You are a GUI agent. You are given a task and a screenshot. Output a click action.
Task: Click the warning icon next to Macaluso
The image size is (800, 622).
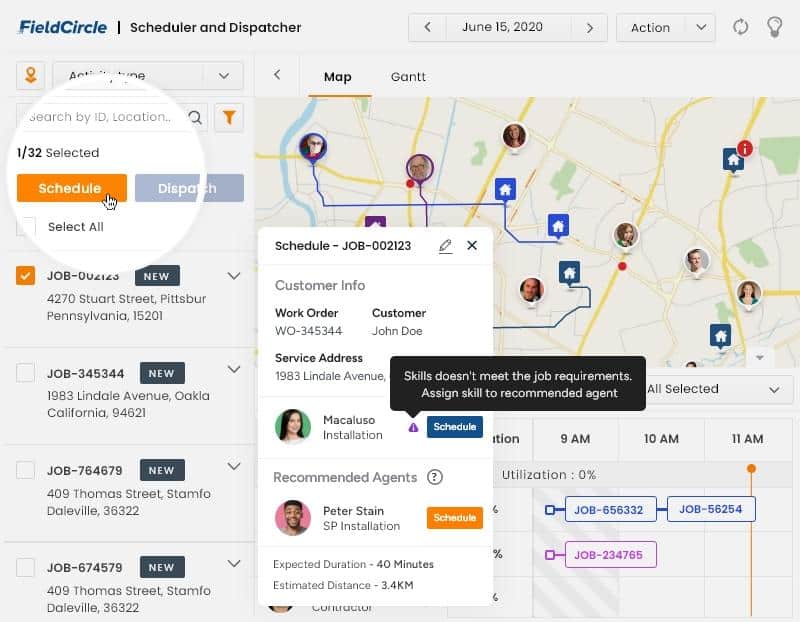(413, 425)
